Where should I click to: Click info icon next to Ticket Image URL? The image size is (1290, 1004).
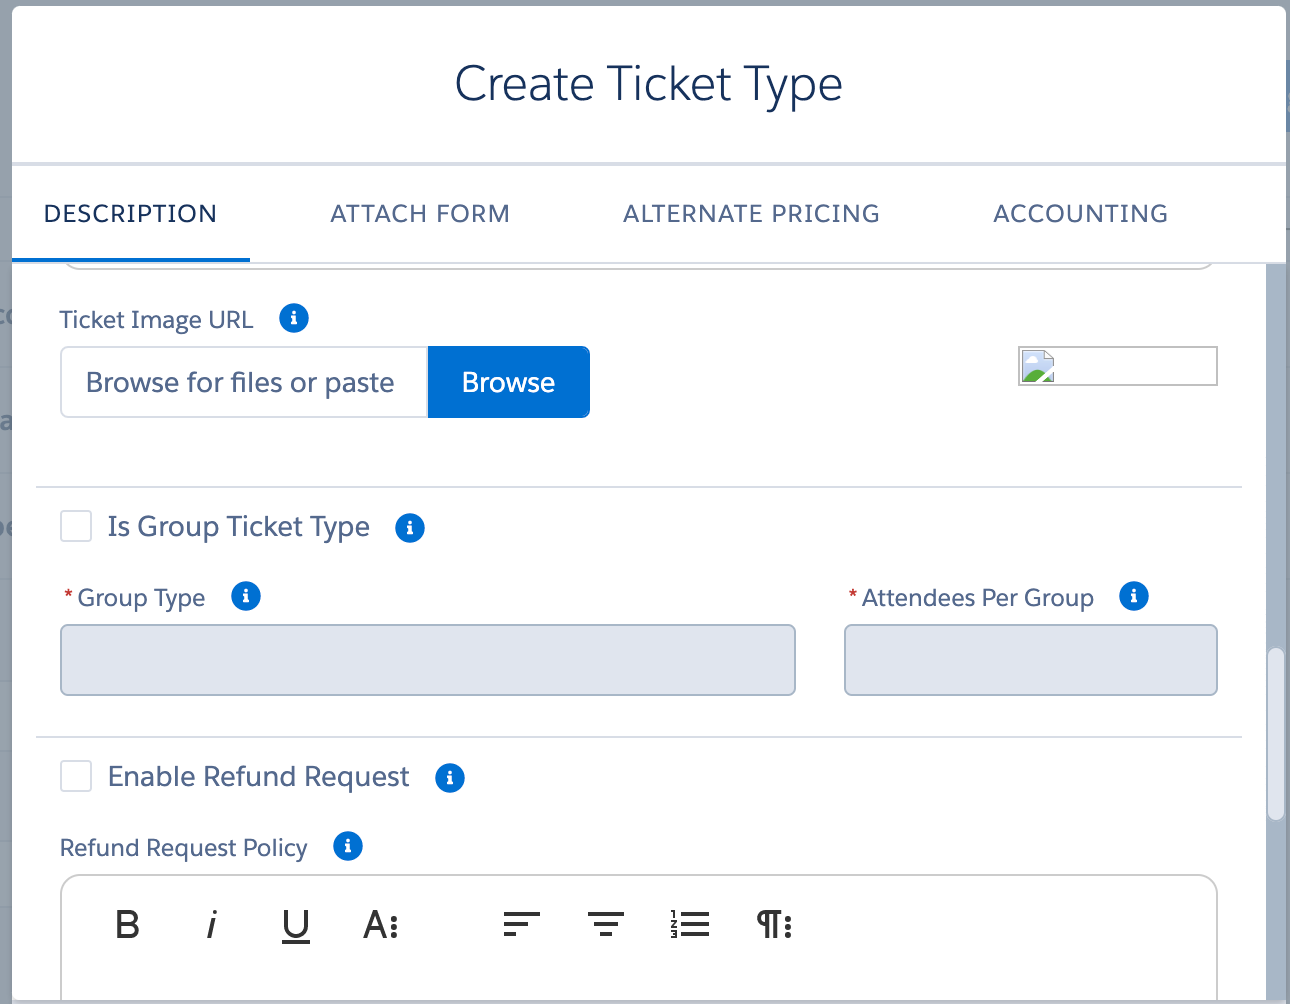click(294, 319)
